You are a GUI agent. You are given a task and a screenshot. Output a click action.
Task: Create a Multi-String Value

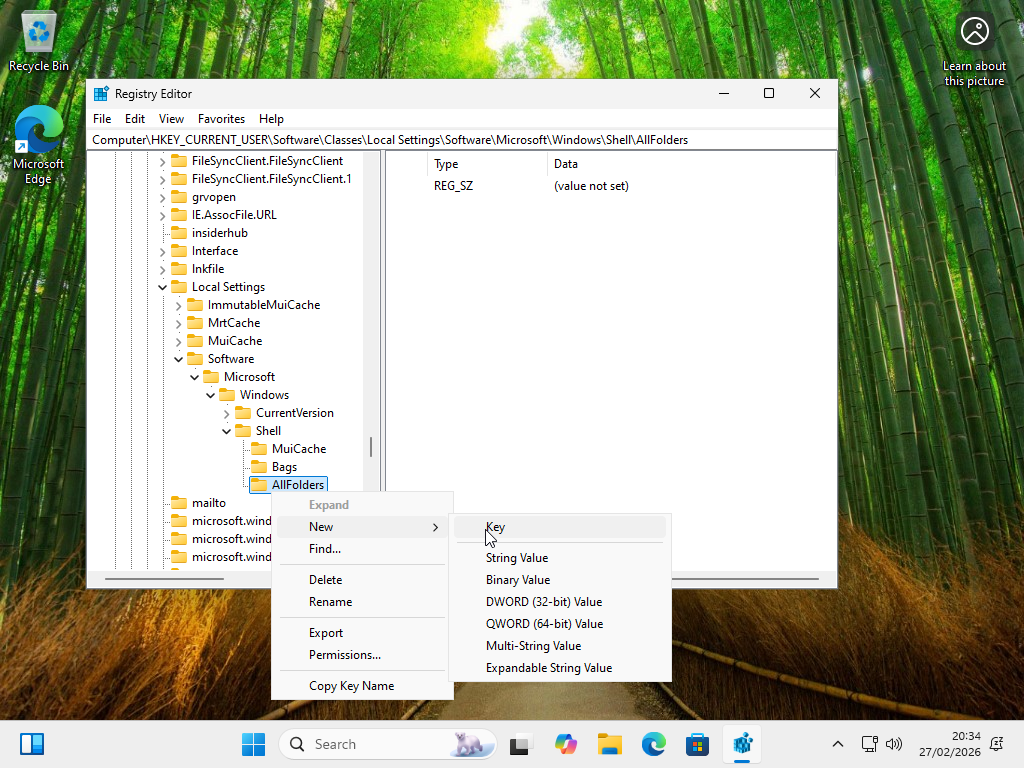(560, 646)
